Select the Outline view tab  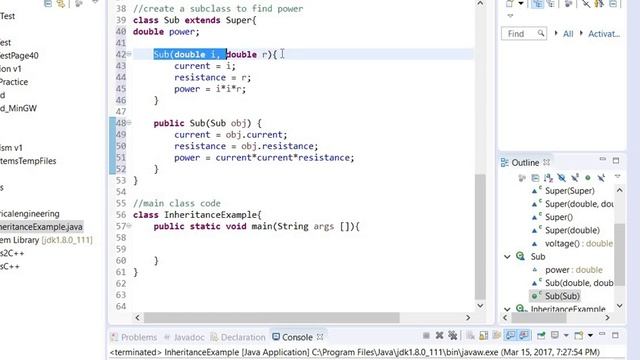click(x=520, y=162)
